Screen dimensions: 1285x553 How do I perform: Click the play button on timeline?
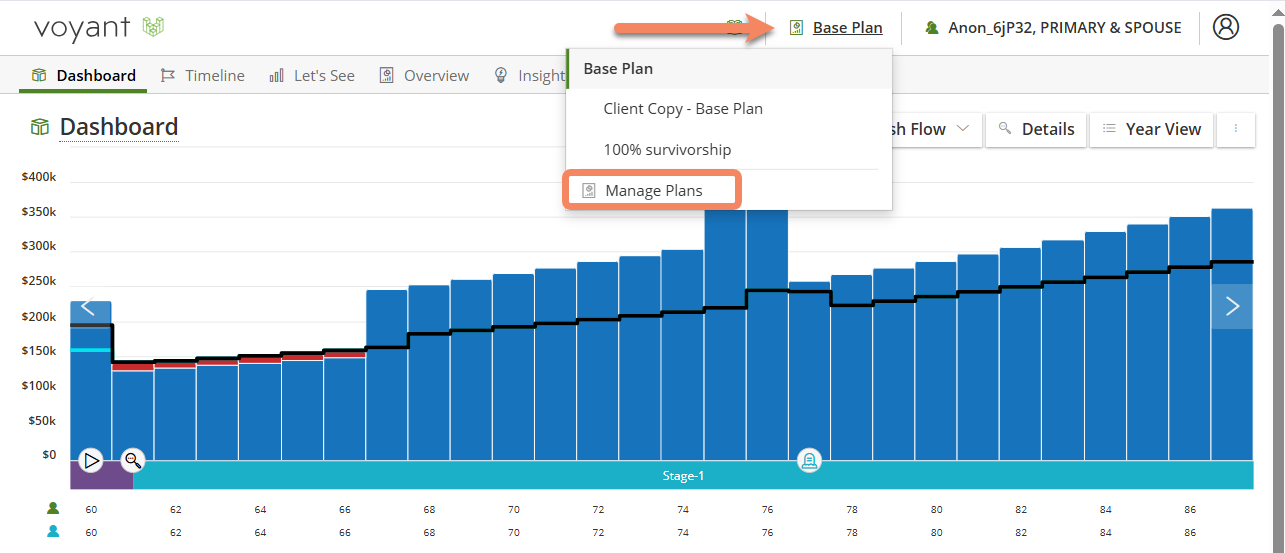tap(91, 460)
